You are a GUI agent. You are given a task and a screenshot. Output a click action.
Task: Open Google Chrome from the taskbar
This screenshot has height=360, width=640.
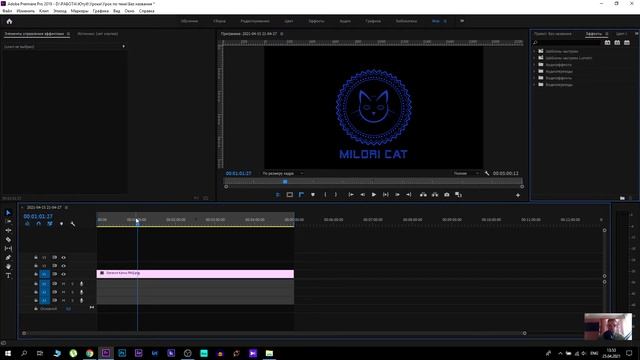coord(89,353)
